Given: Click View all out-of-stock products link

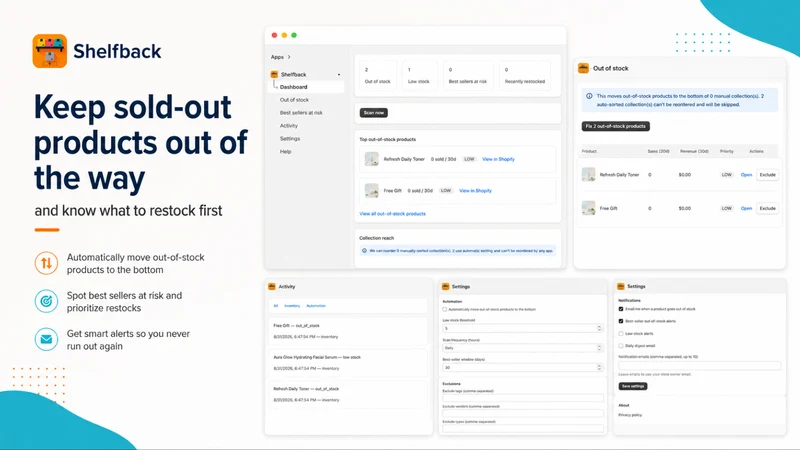Looking at the screenshot, I should point(392,214).
